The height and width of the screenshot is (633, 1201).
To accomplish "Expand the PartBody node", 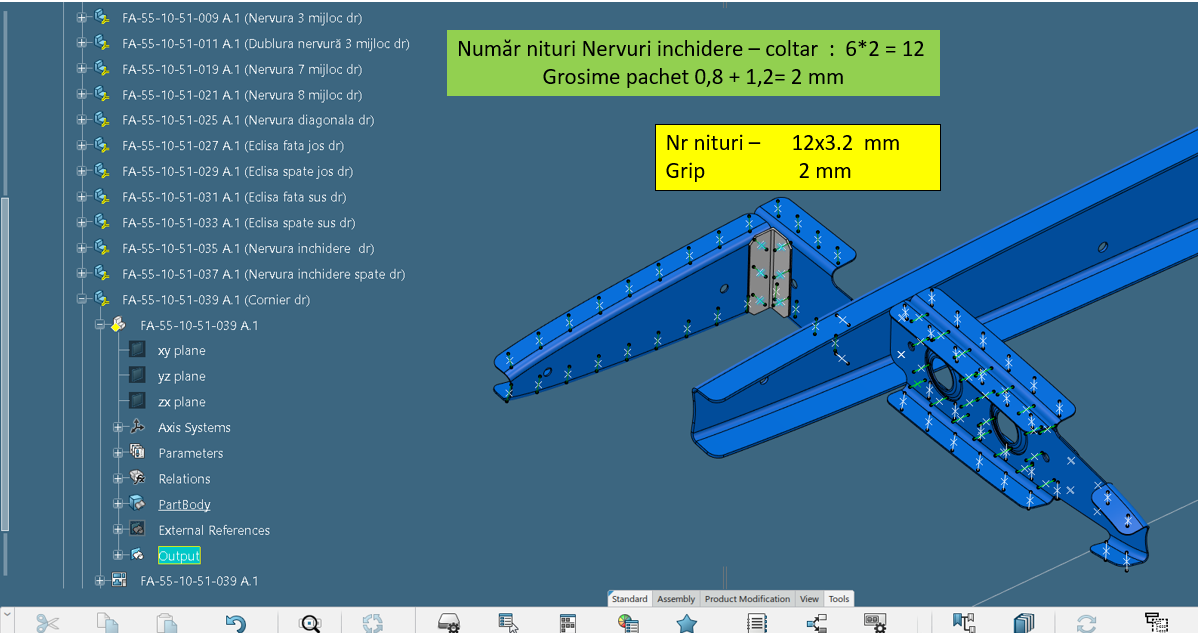I will click(118, 504).
